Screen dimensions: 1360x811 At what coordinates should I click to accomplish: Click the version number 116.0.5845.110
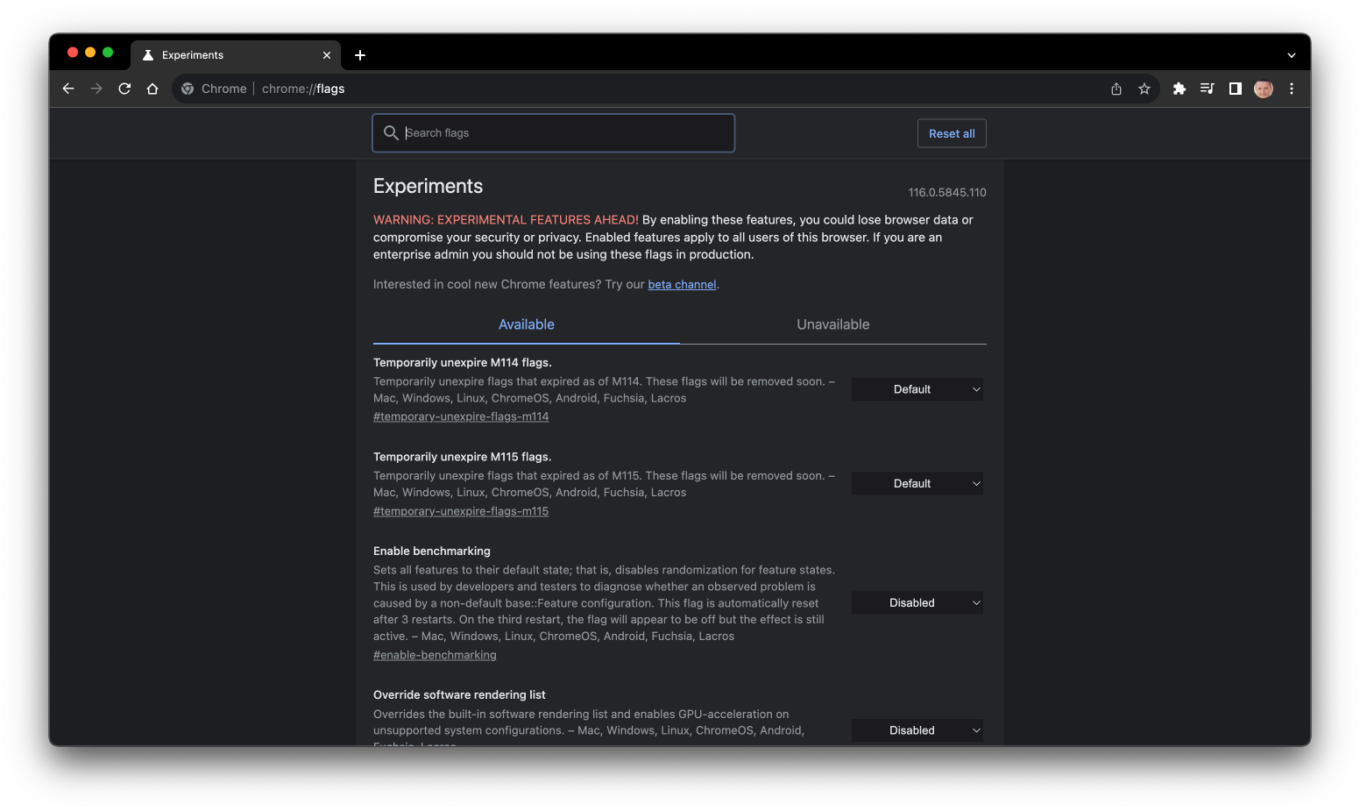point(947,193)
